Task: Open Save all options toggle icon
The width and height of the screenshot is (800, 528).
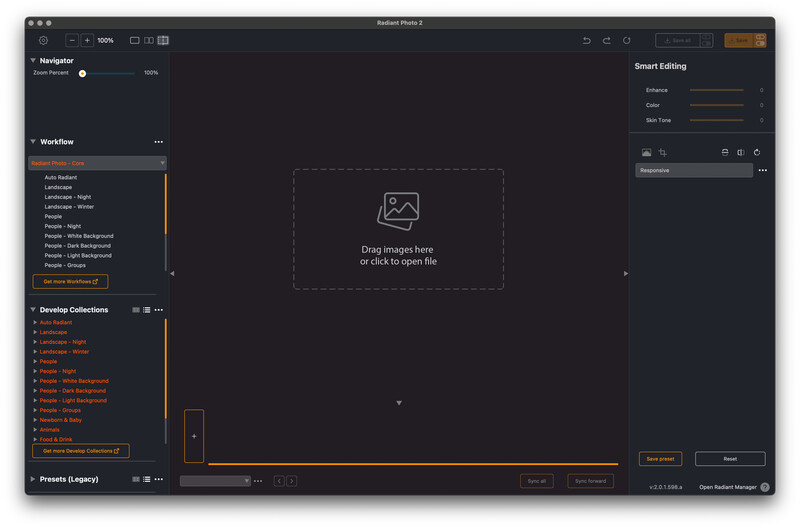Action: [x=707, y=40]
